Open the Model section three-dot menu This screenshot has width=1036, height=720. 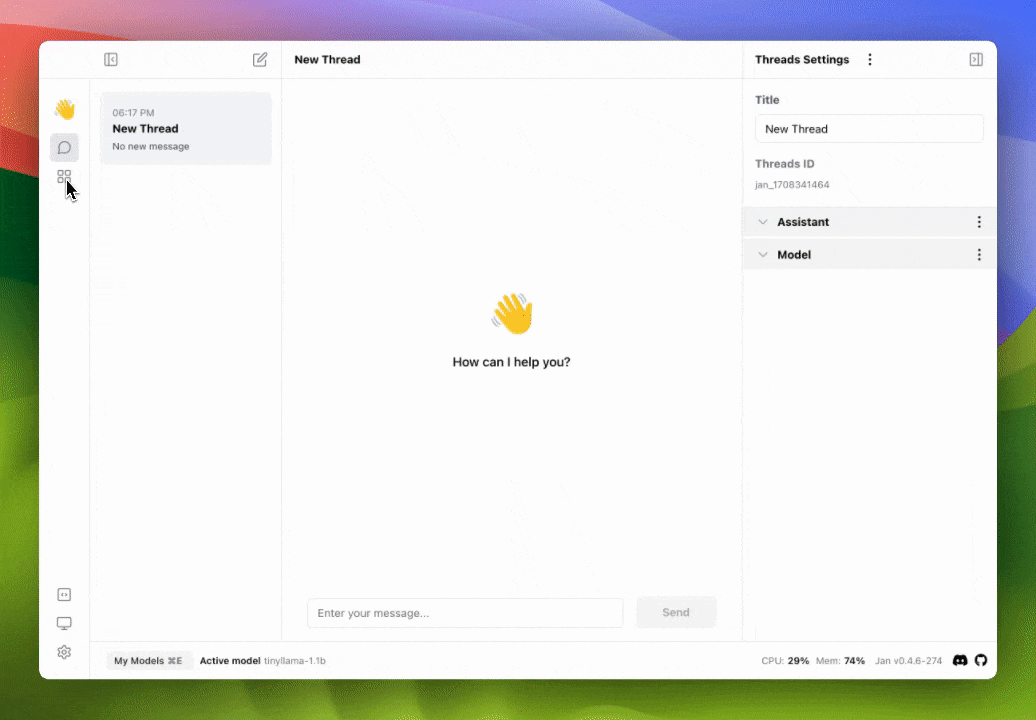pyautogui.click(x=979, y=255)
